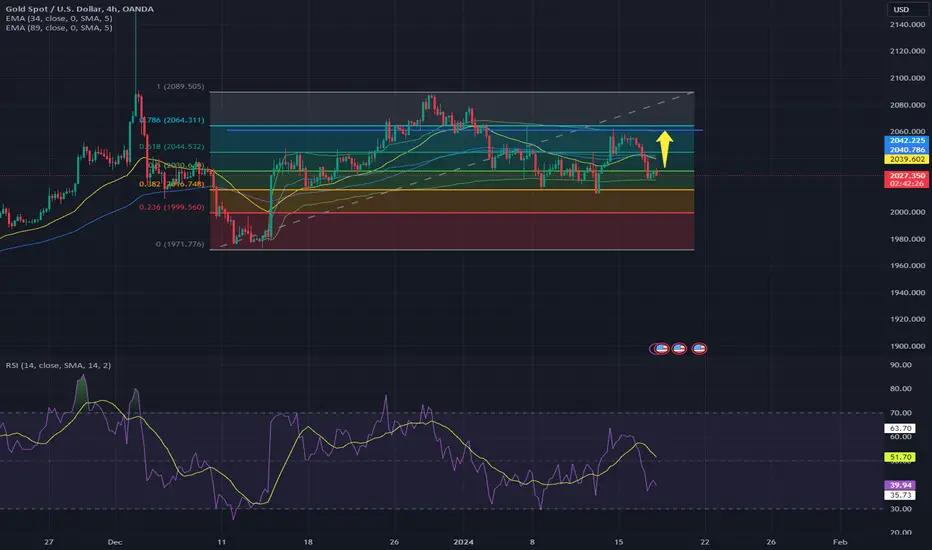Click the 2024 label on time axis

tap(463, 542)
